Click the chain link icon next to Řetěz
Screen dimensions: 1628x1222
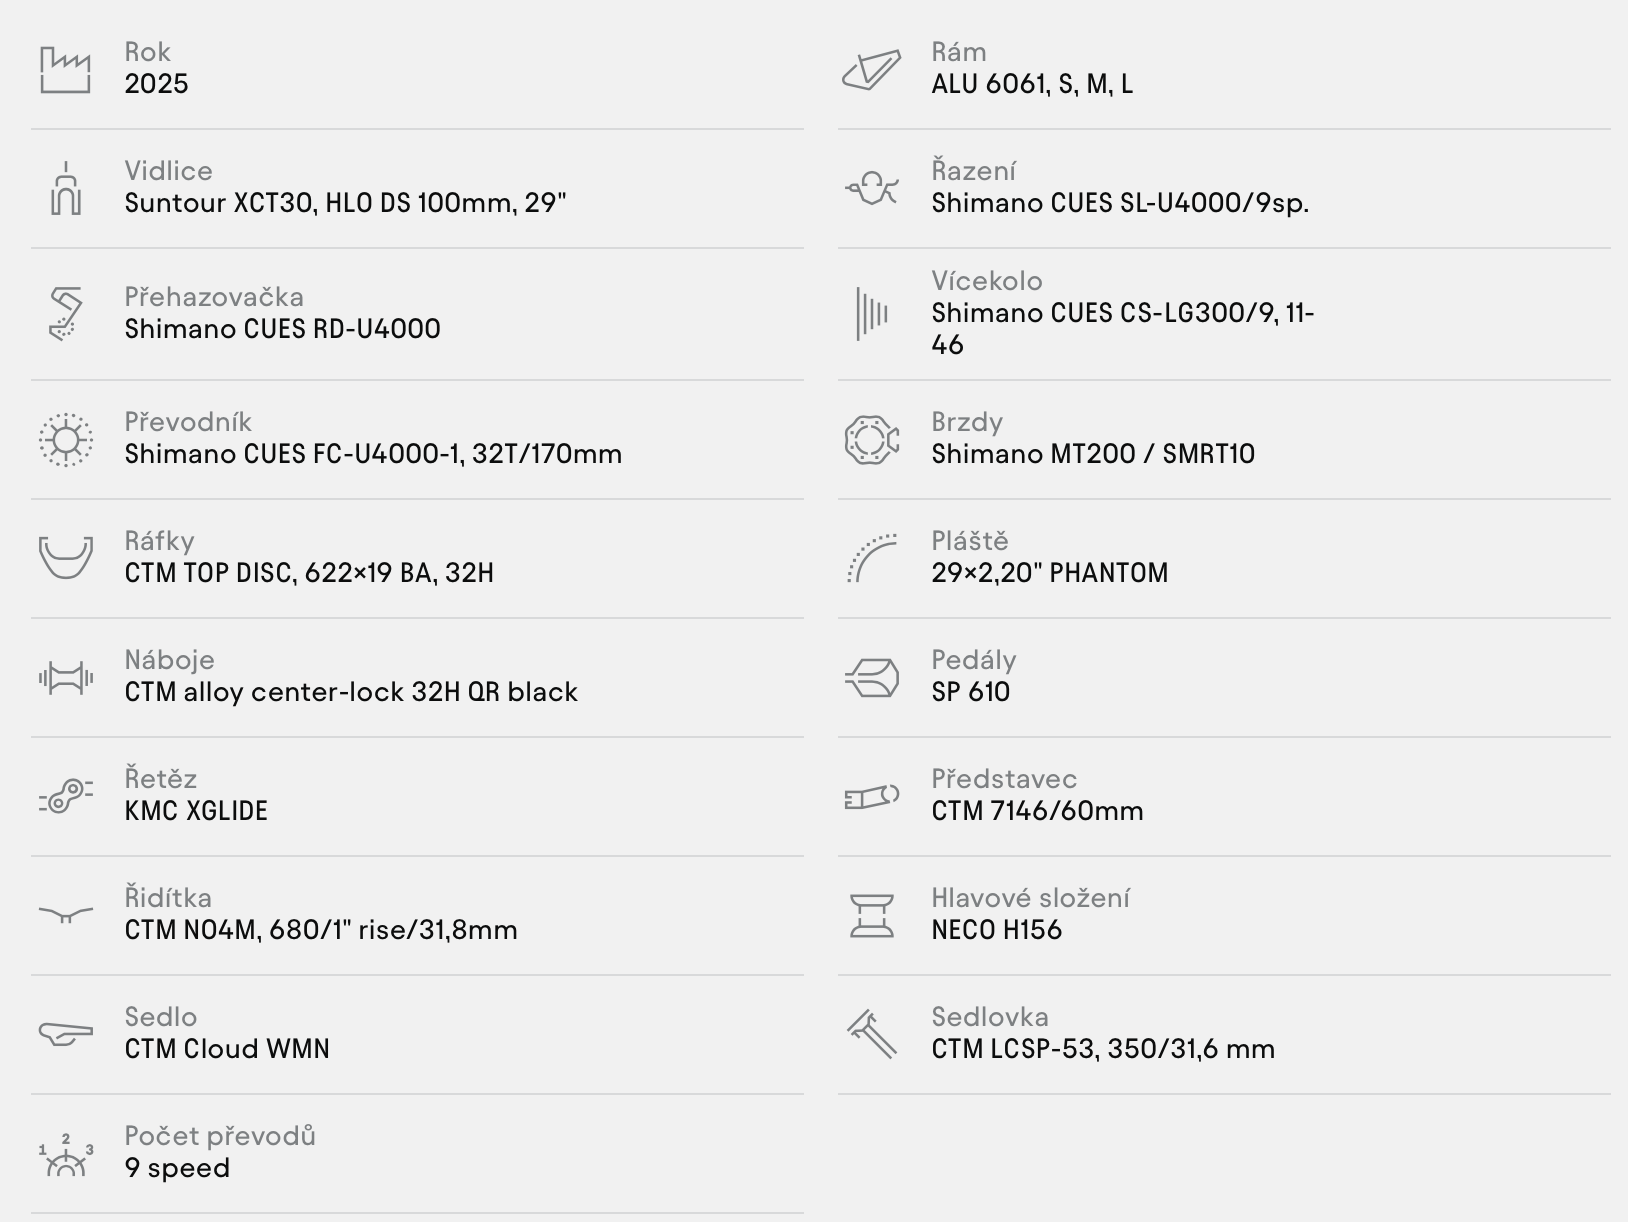point(66,797)
